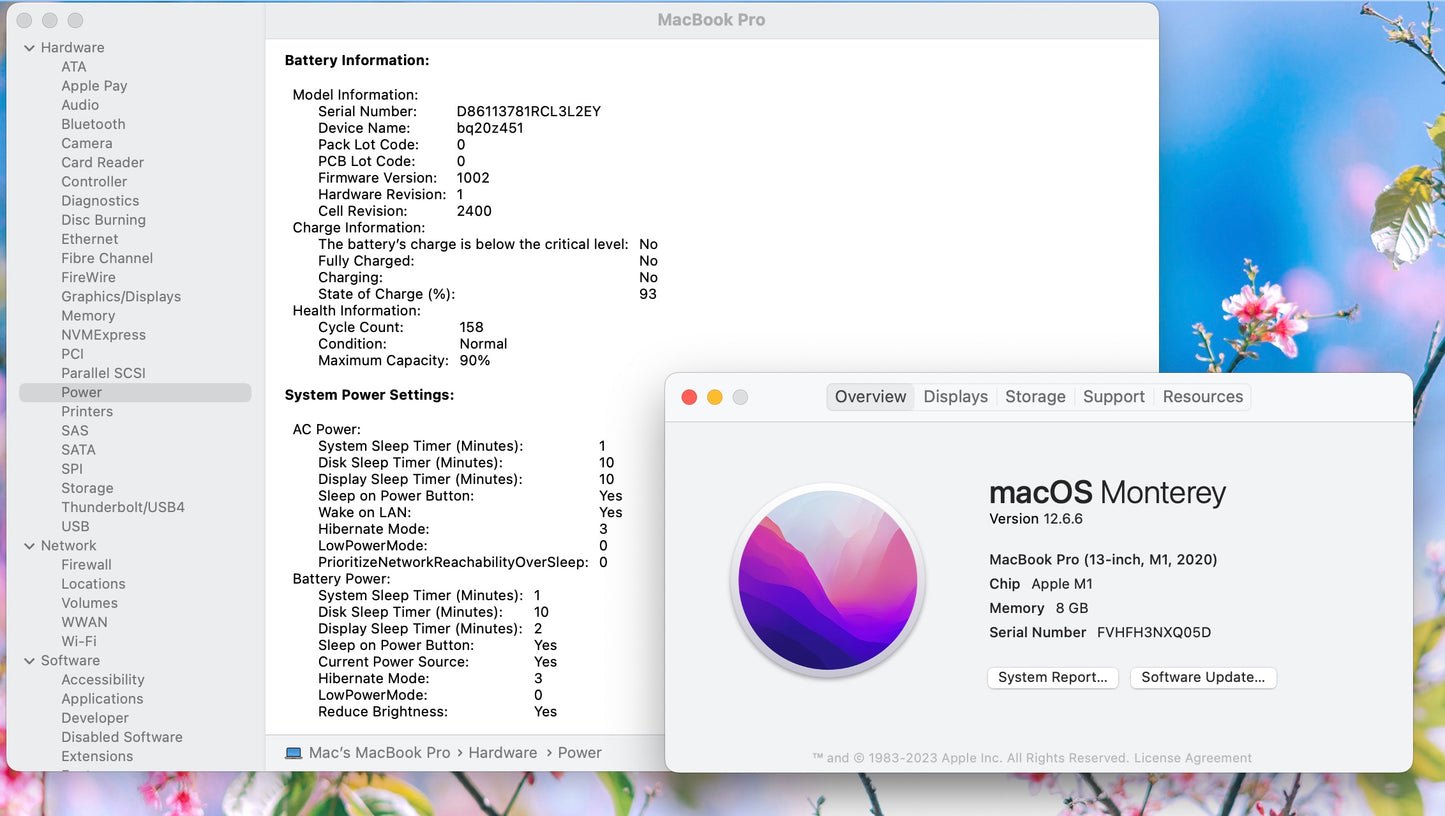This screenshot has height=816, width=1445.
Task: Click the macOS Monterey logo image
Action: point(827,580)
